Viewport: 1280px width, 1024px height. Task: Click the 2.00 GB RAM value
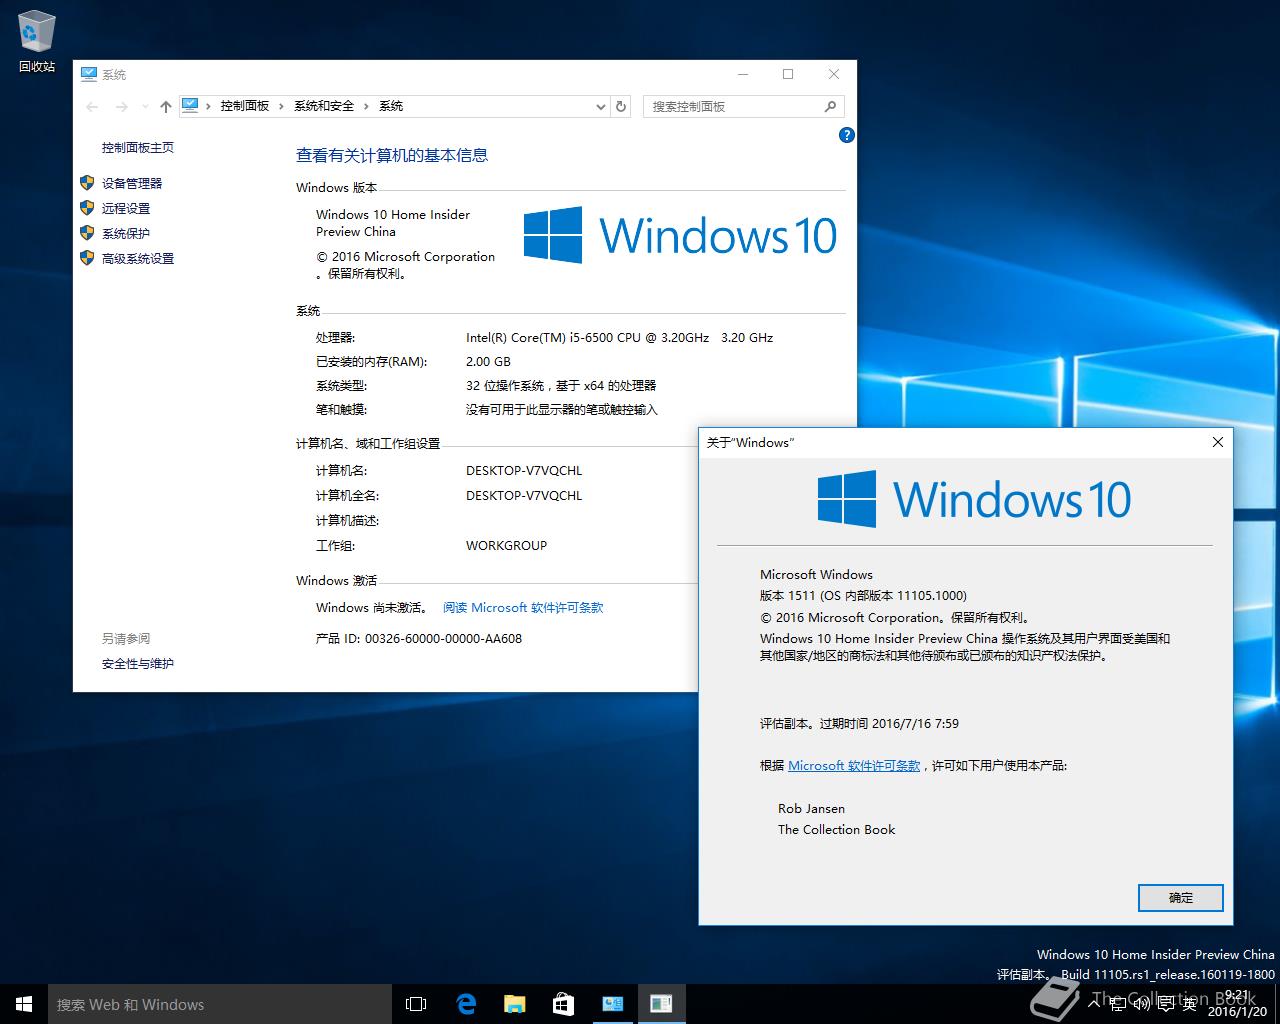[488, 362]
